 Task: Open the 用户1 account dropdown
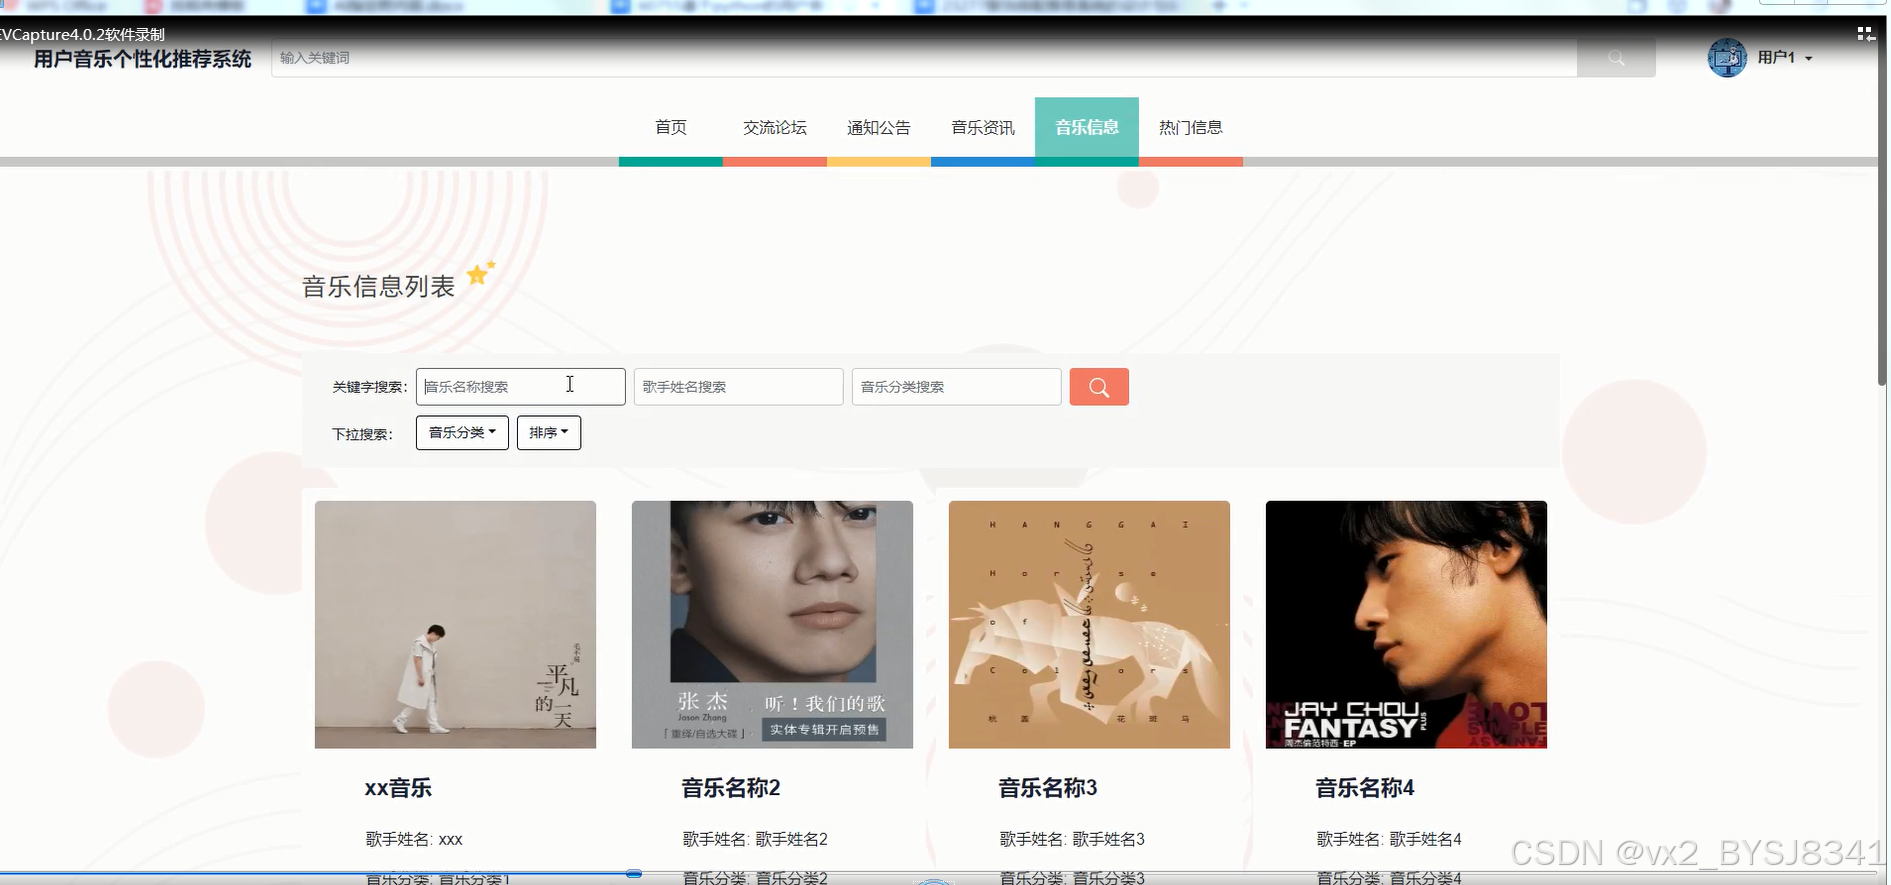[1785, 58]
